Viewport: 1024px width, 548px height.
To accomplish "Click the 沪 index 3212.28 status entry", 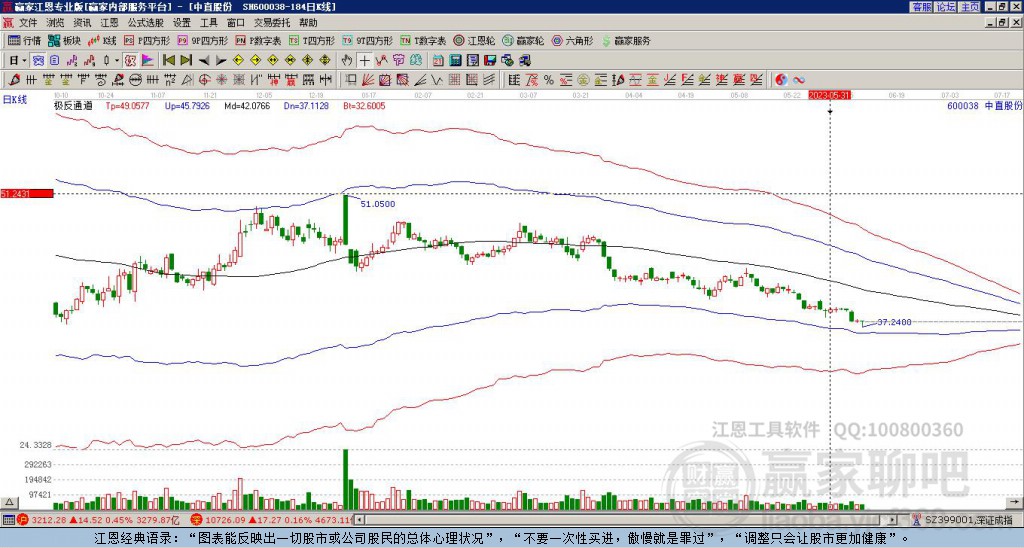I will pos(99,520).
